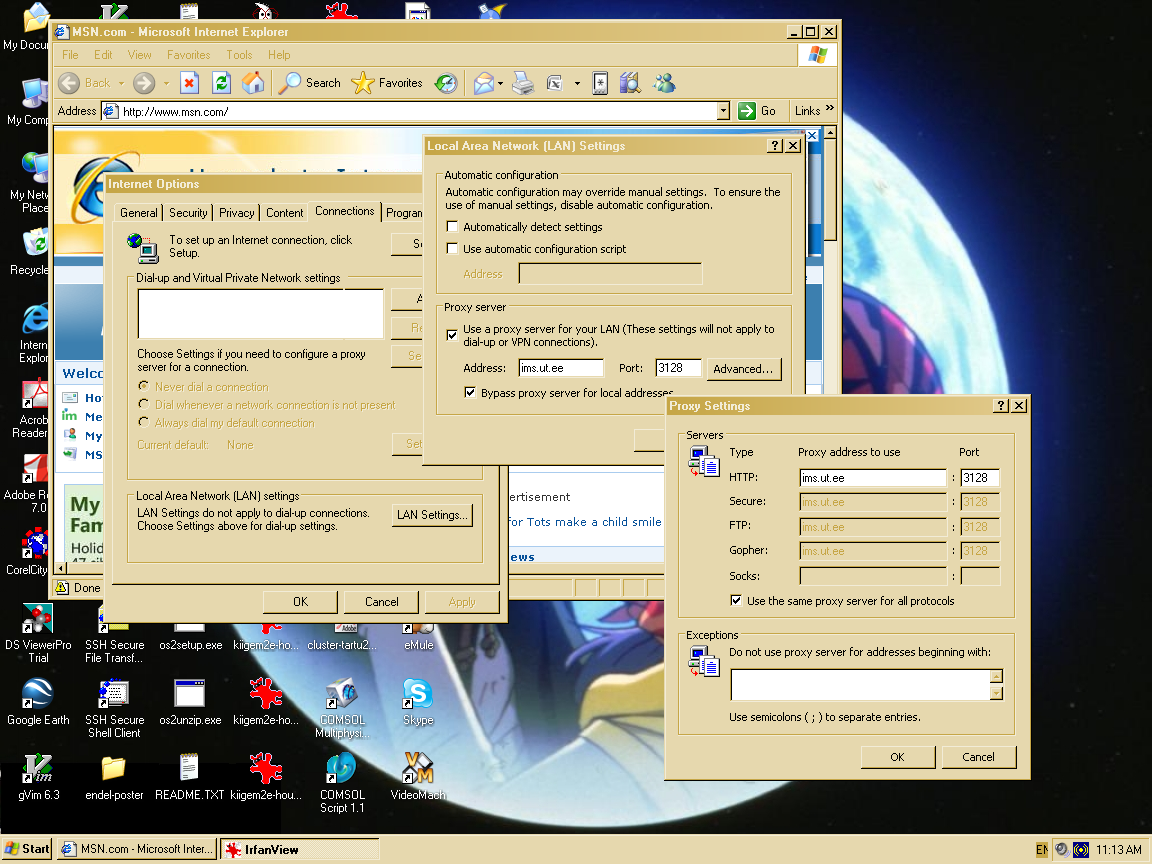The width and height of the screenshot is (1152, 864).
Task: Click OK in Proxy Settings dialog
Action: [x=897, y=757]
